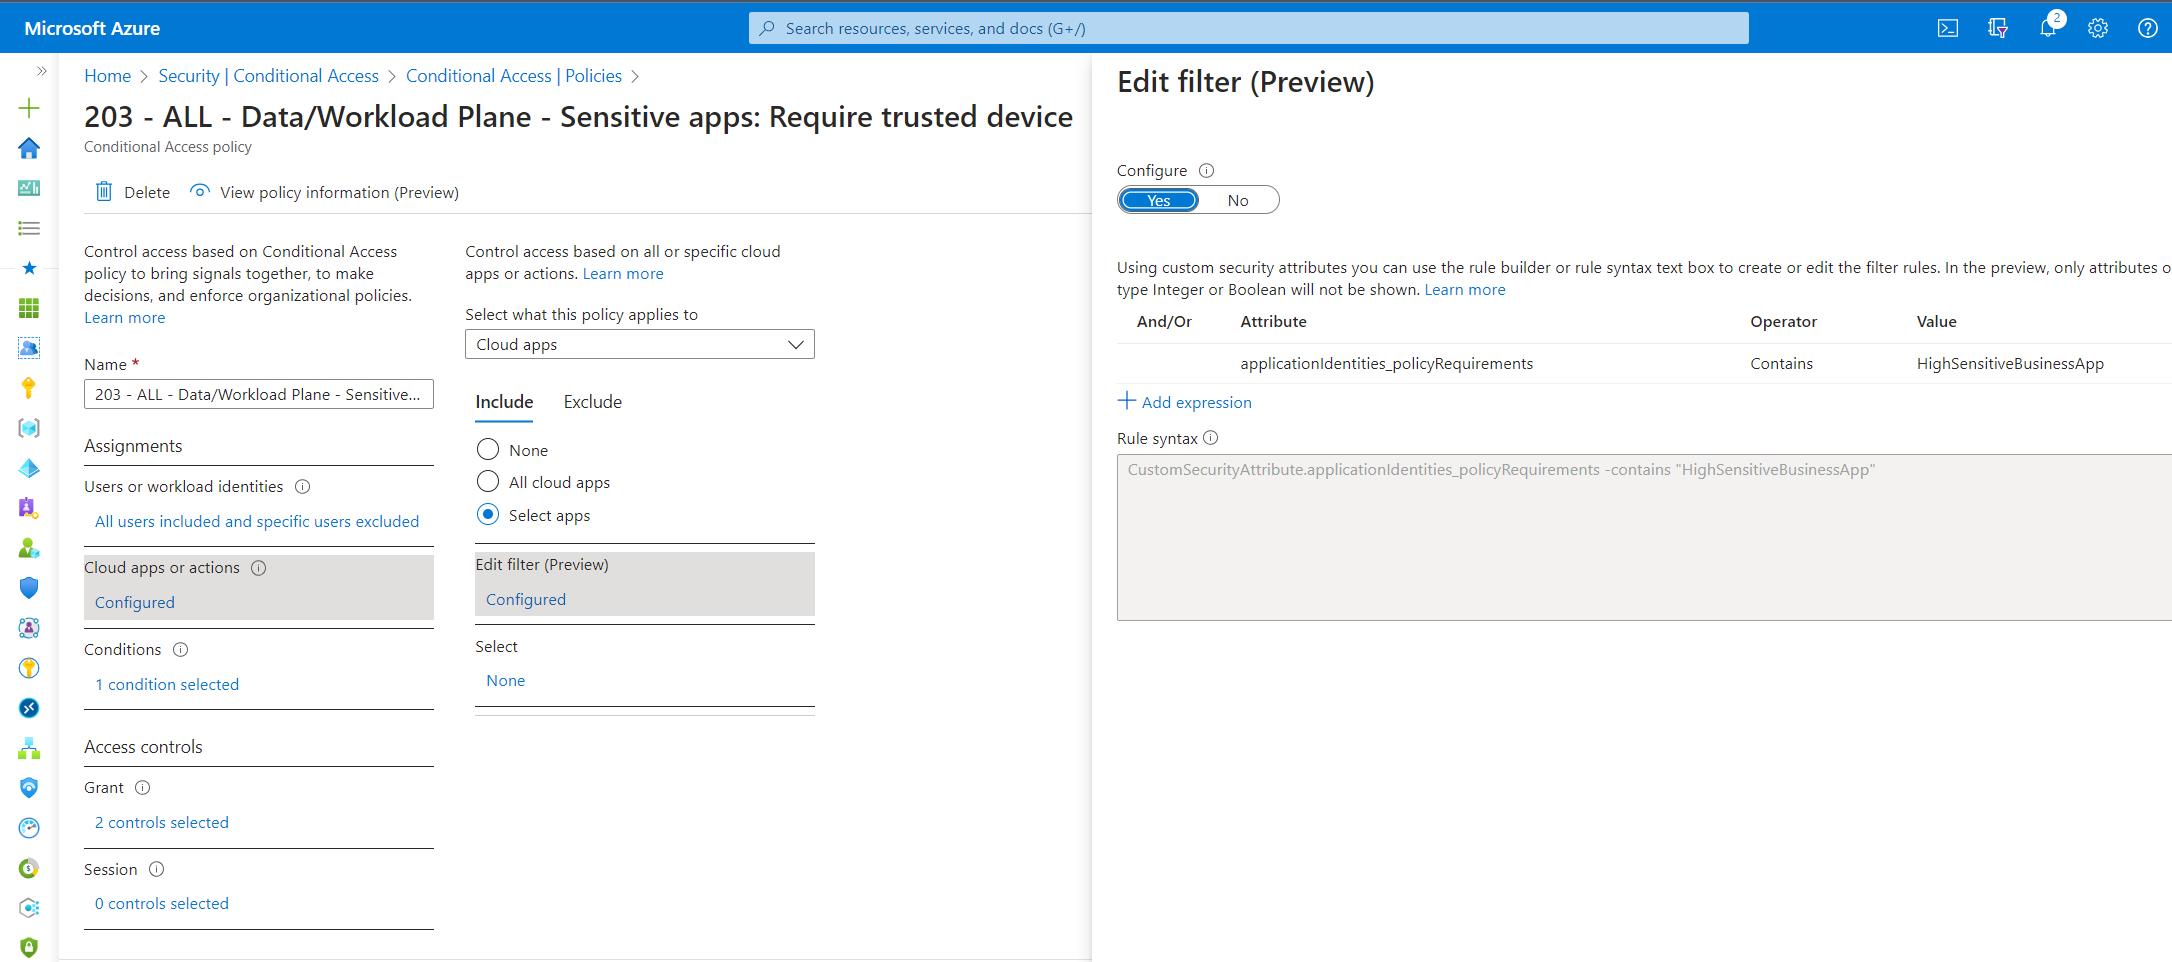The height and width of the screenshot is (962, 2172).
Task: Open Cloud Shell icon in header
Action: click(1948, 28)
